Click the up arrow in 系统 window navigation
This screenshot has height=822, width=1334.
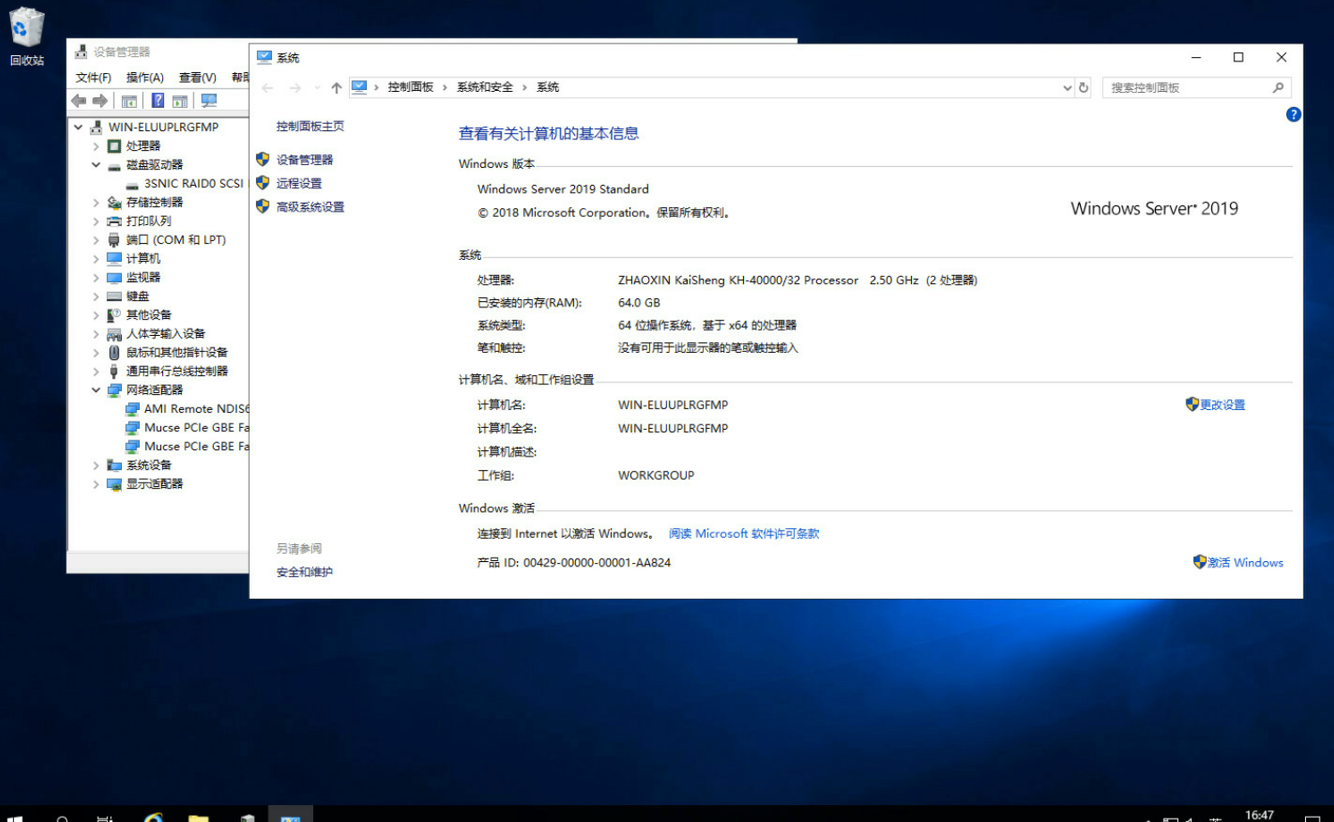336,88
